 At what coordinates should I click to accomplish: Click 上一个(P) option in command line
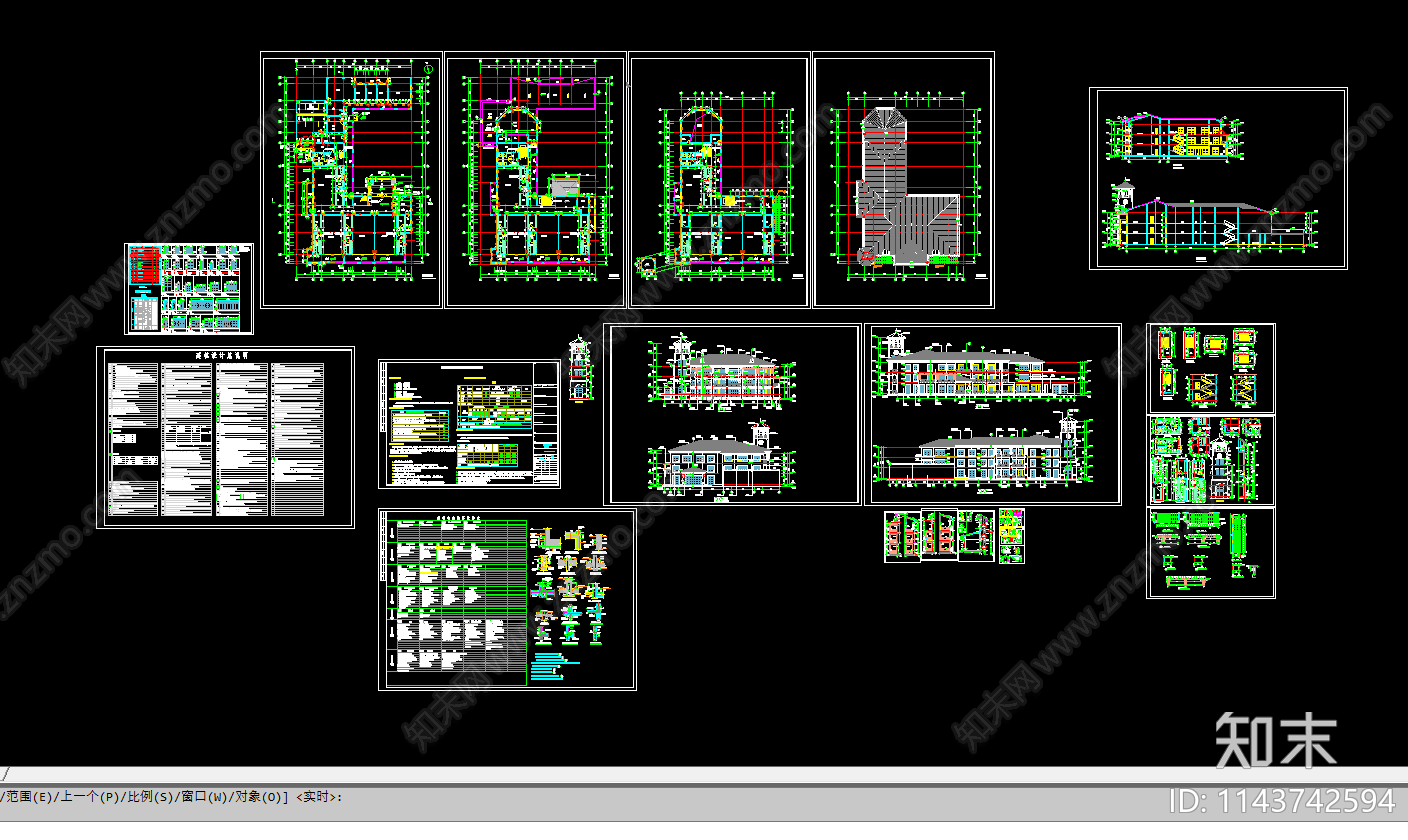click(x=90, y=797)
